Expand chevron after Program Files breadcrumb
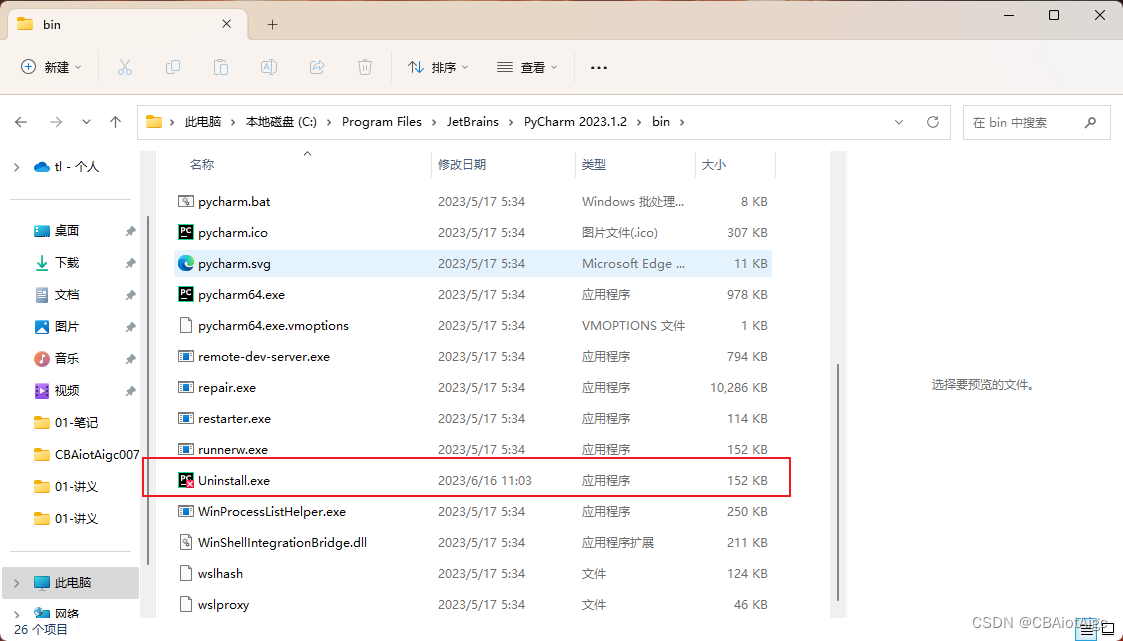This screenshot has width=1123, height=641. (435, 122)
